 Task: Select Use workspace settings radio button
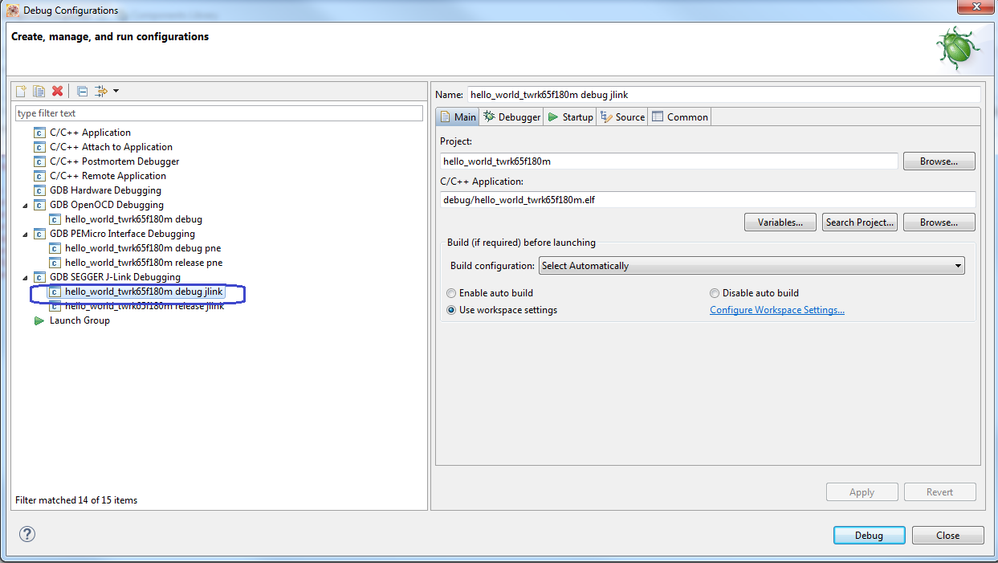click(x=451, y=310)
